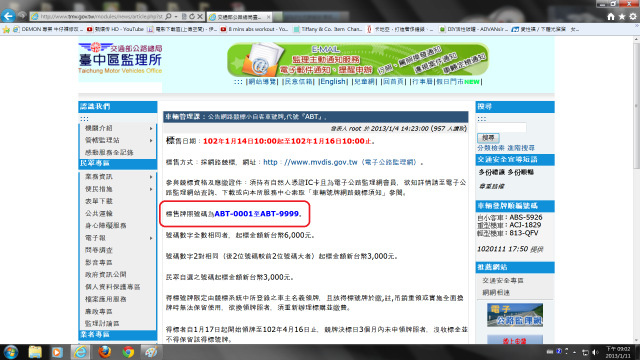Click the Stop loading X icon
The width and height of the screenshot is (640, 360).
(x=200, y=17)
